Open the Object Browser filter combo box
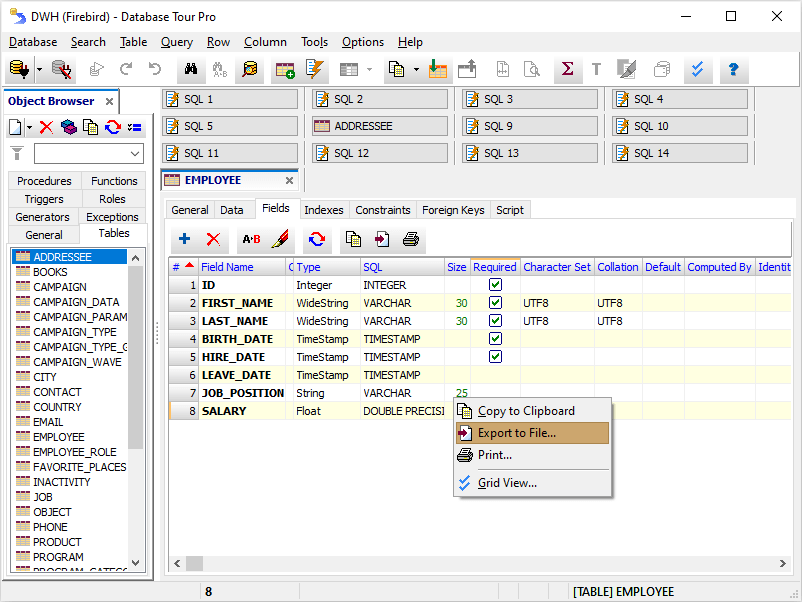Viewport: 802px width, 602px height. (x=135, y=153)
